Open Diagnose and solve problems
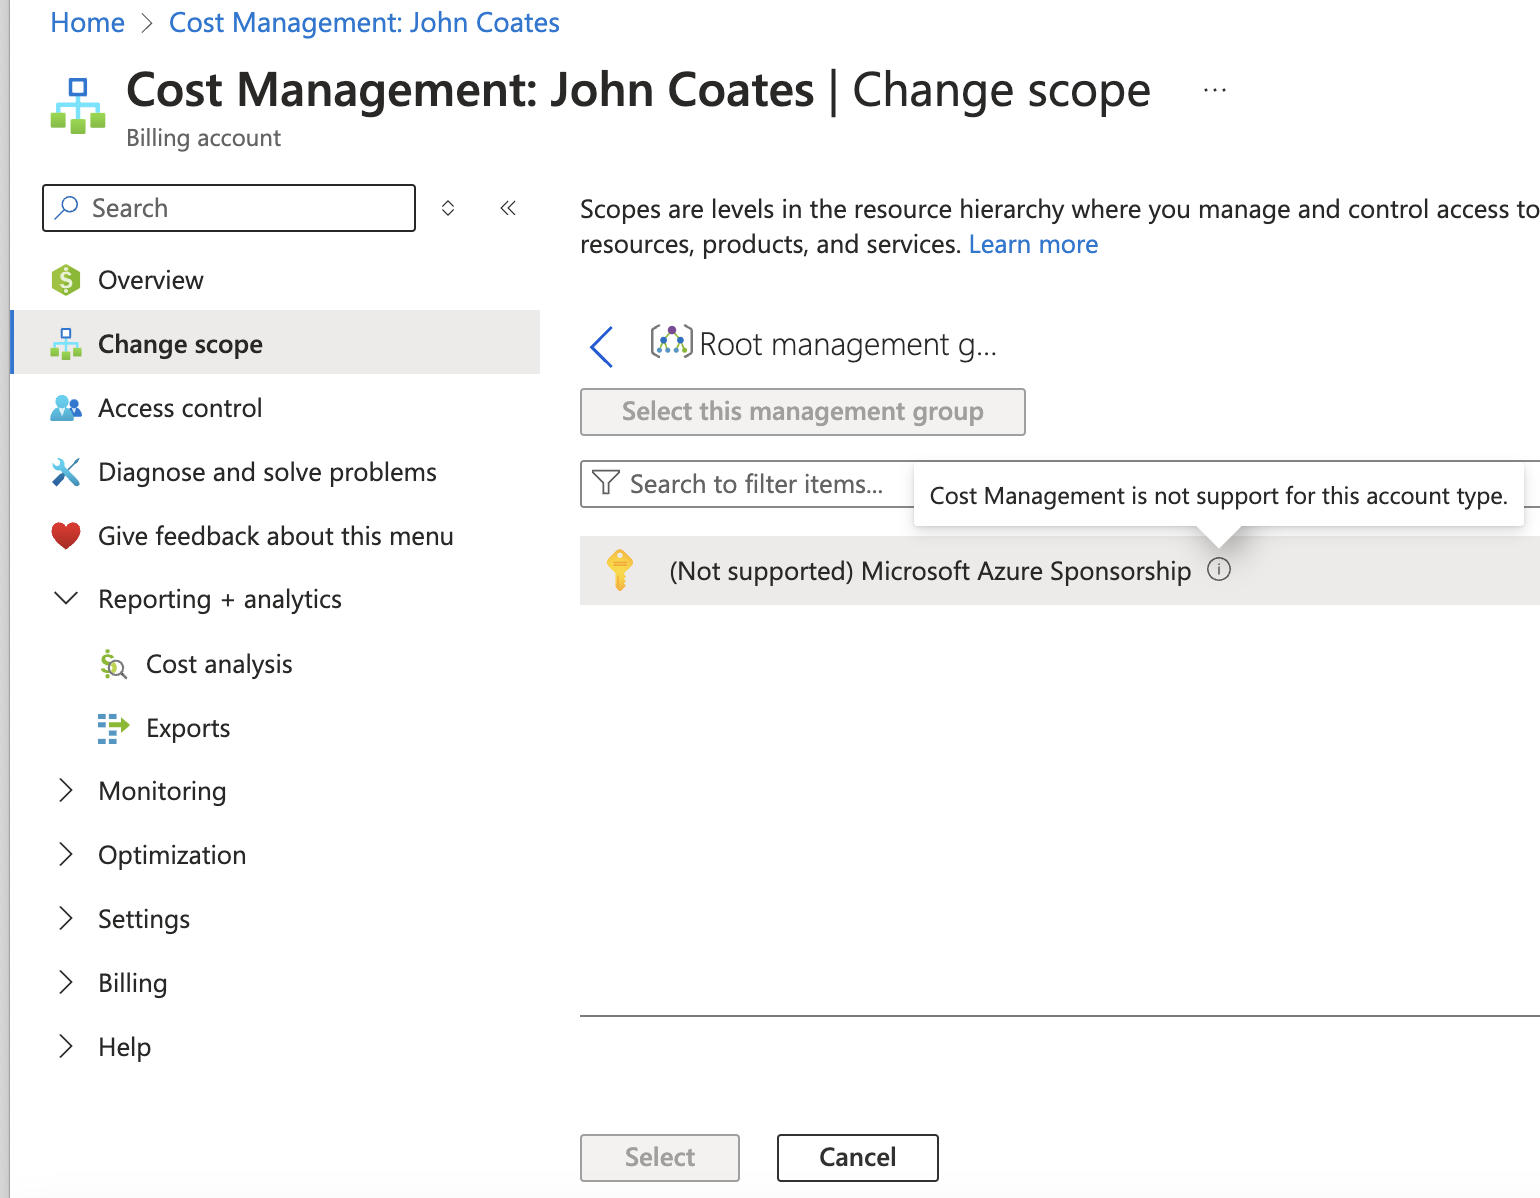This screenshot has height=1198, width=1540. tap(275, 472)
